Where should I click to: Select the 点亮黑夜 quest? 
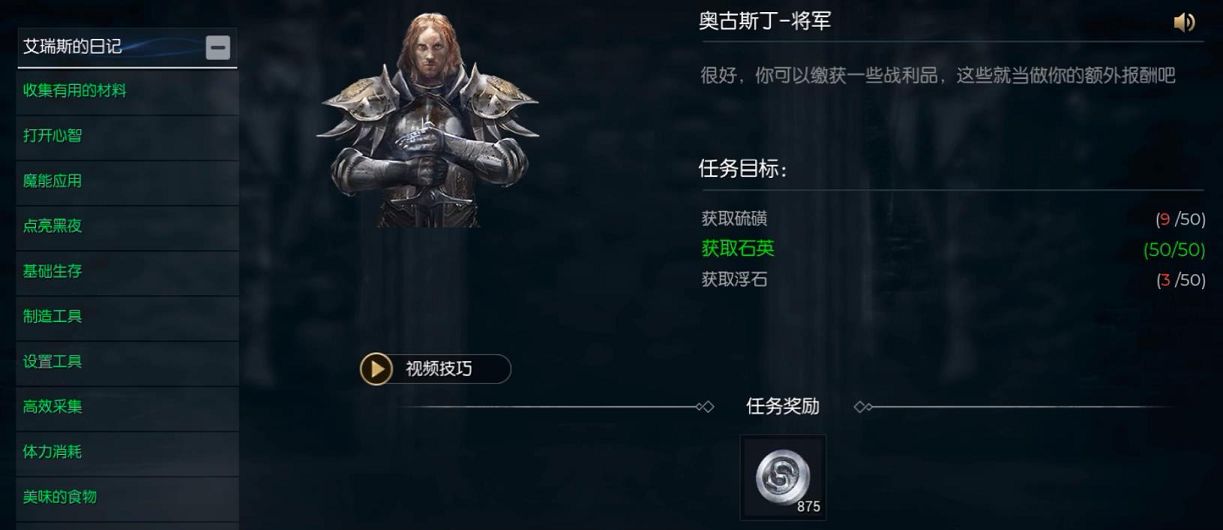click(x=127, y=226)
